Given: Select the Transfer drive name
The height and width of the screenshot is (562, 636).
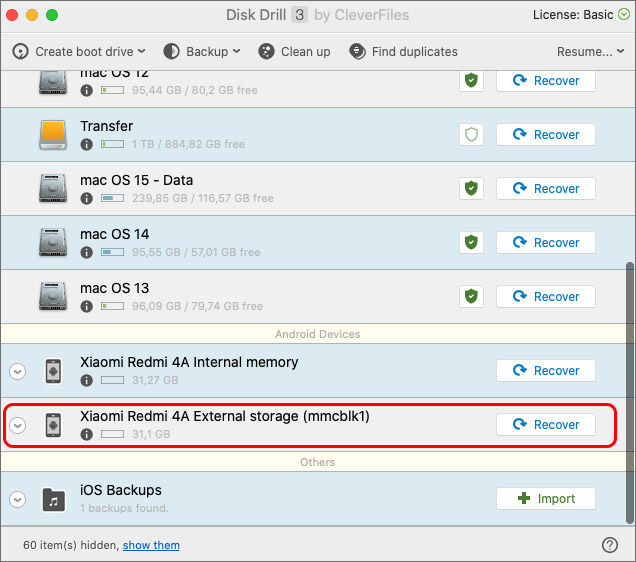Looking at the screenshot, I should pyautogui.click(x=106, y=126).
